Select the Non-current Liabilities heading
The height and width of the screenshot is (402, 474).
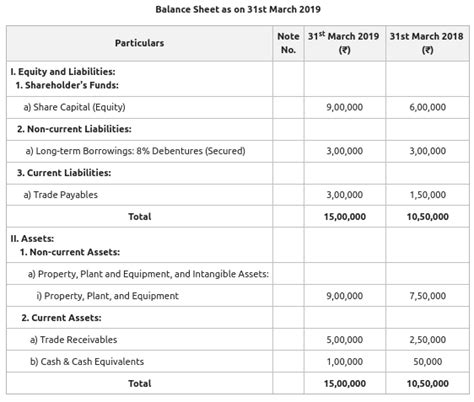tap(74, 129)
